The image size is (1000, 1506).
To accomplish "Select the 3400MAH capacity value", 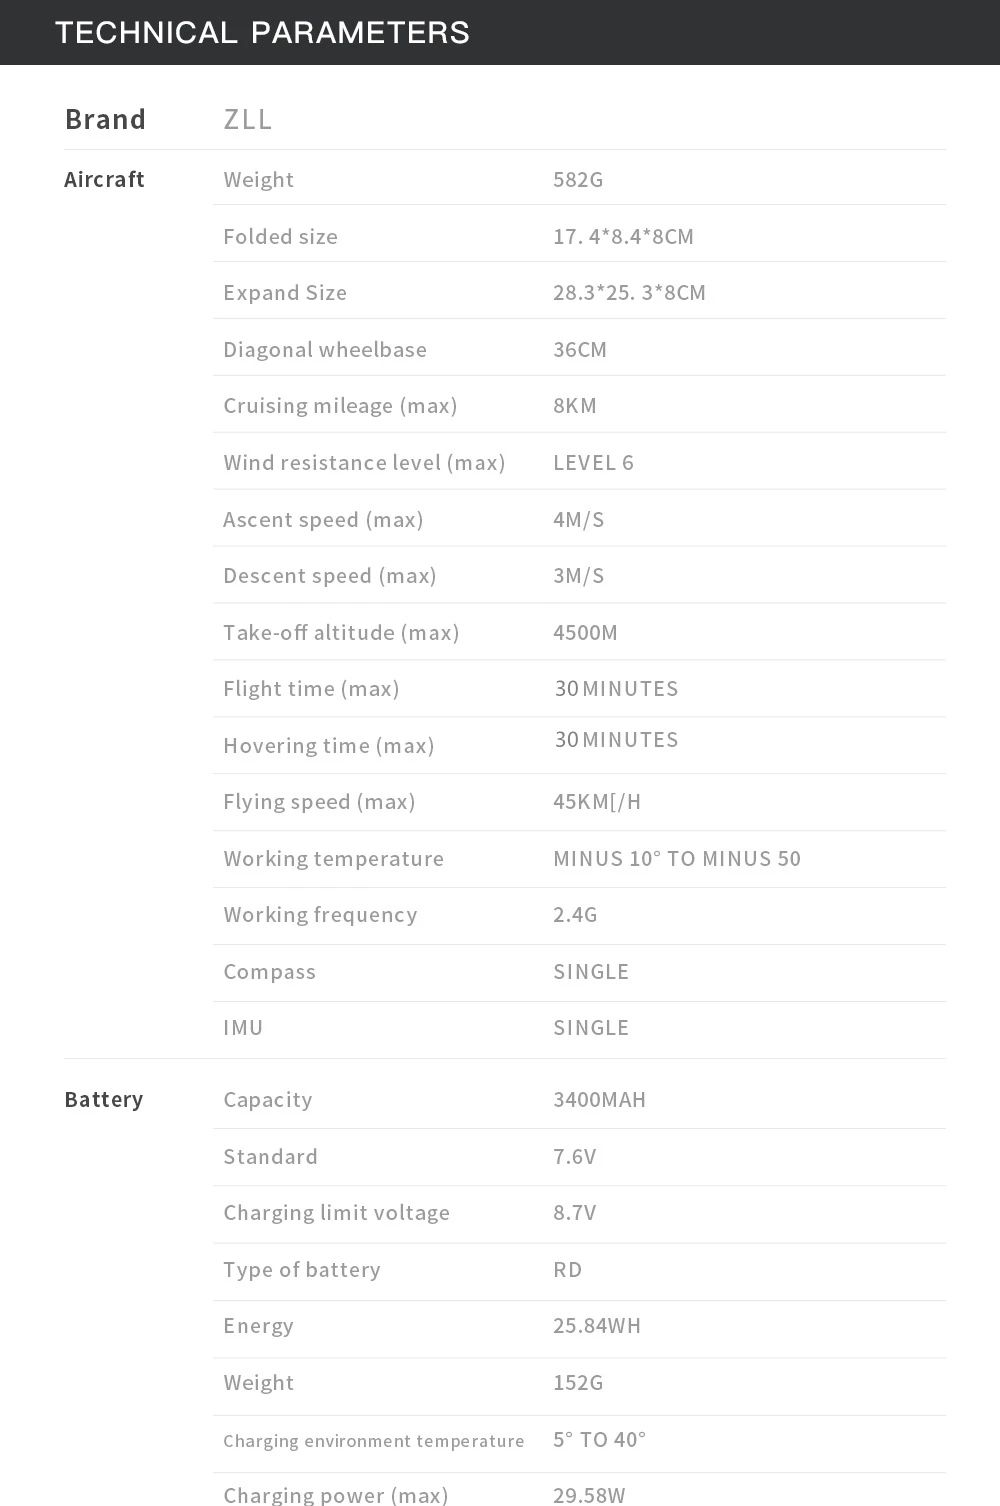I will 599,1100.
